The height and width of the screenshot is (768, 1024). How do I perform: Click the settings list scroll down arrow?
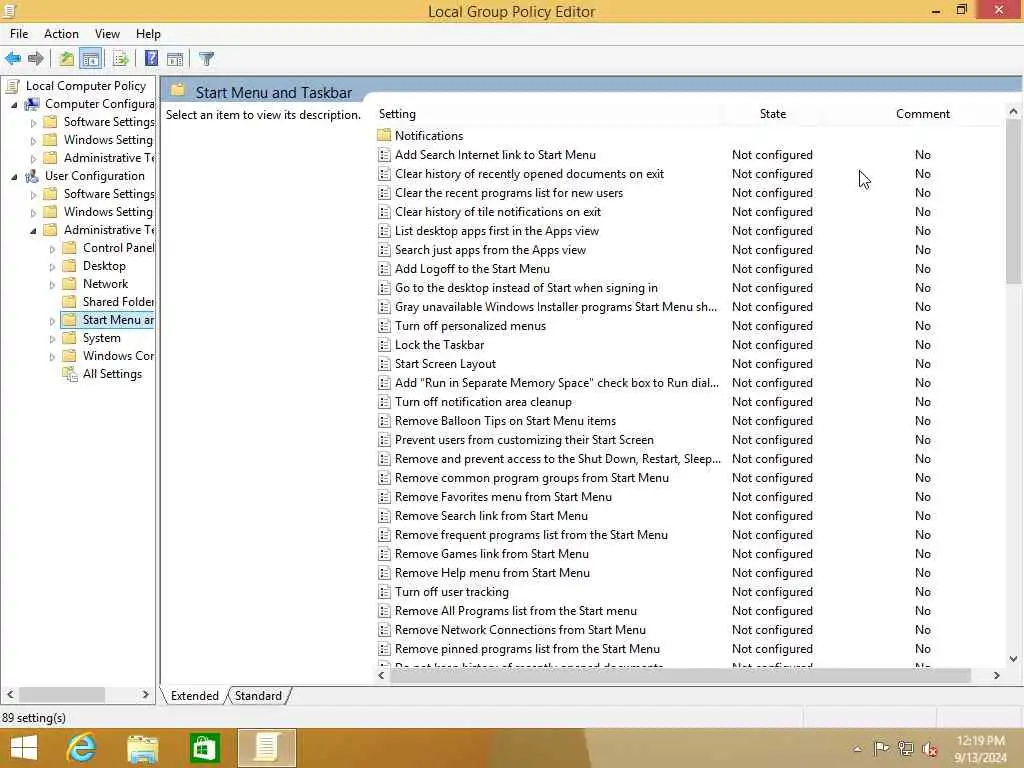1013,659
